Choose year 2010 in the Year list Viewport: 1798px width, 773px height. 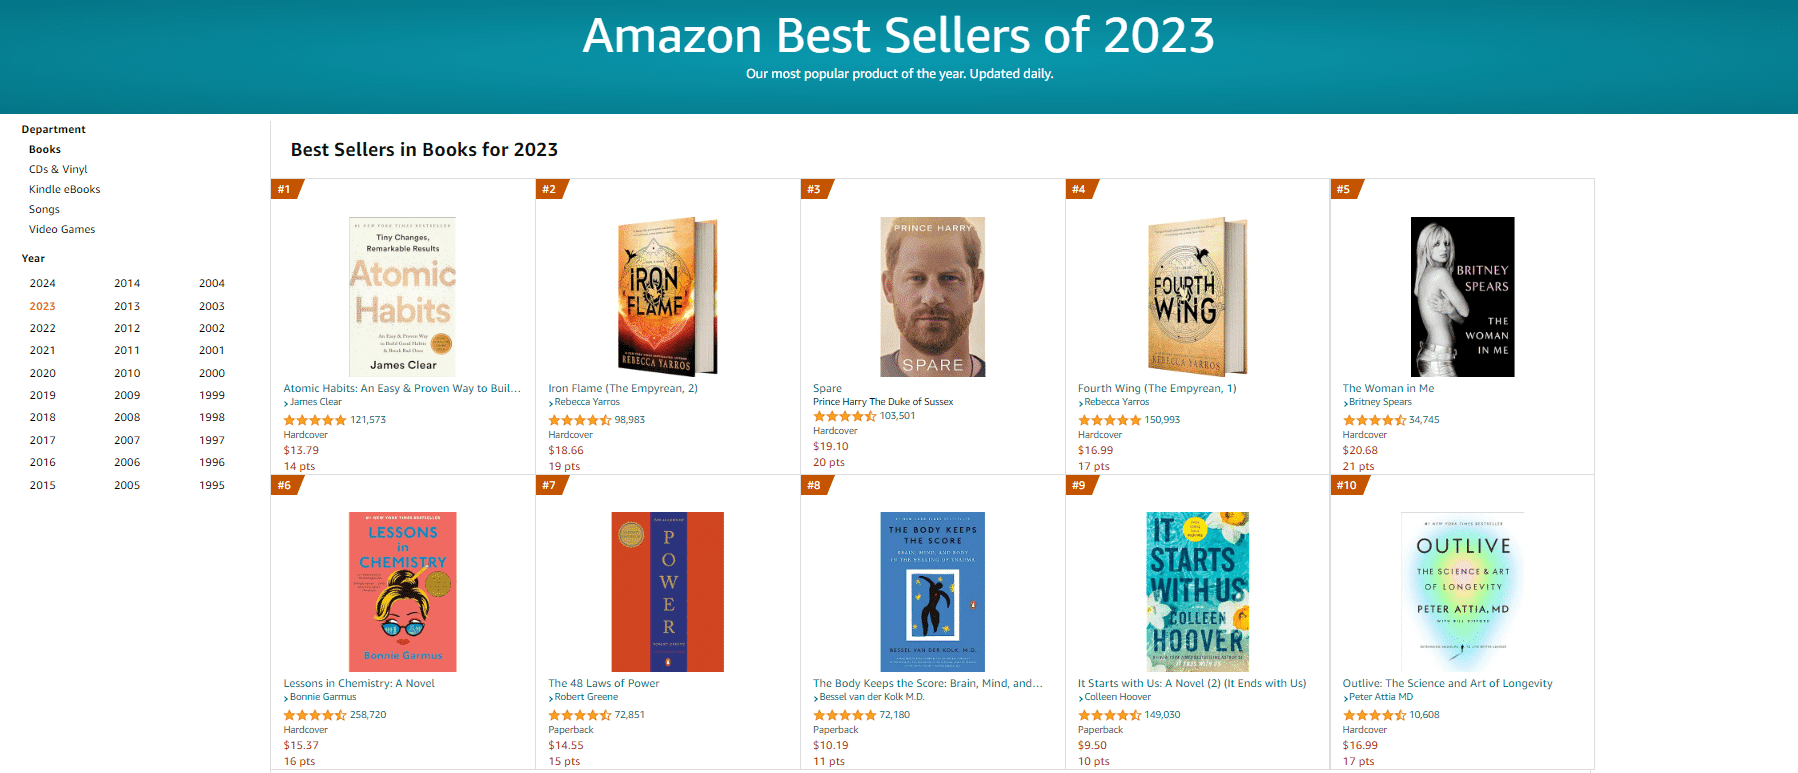click(x=127, y=373)
